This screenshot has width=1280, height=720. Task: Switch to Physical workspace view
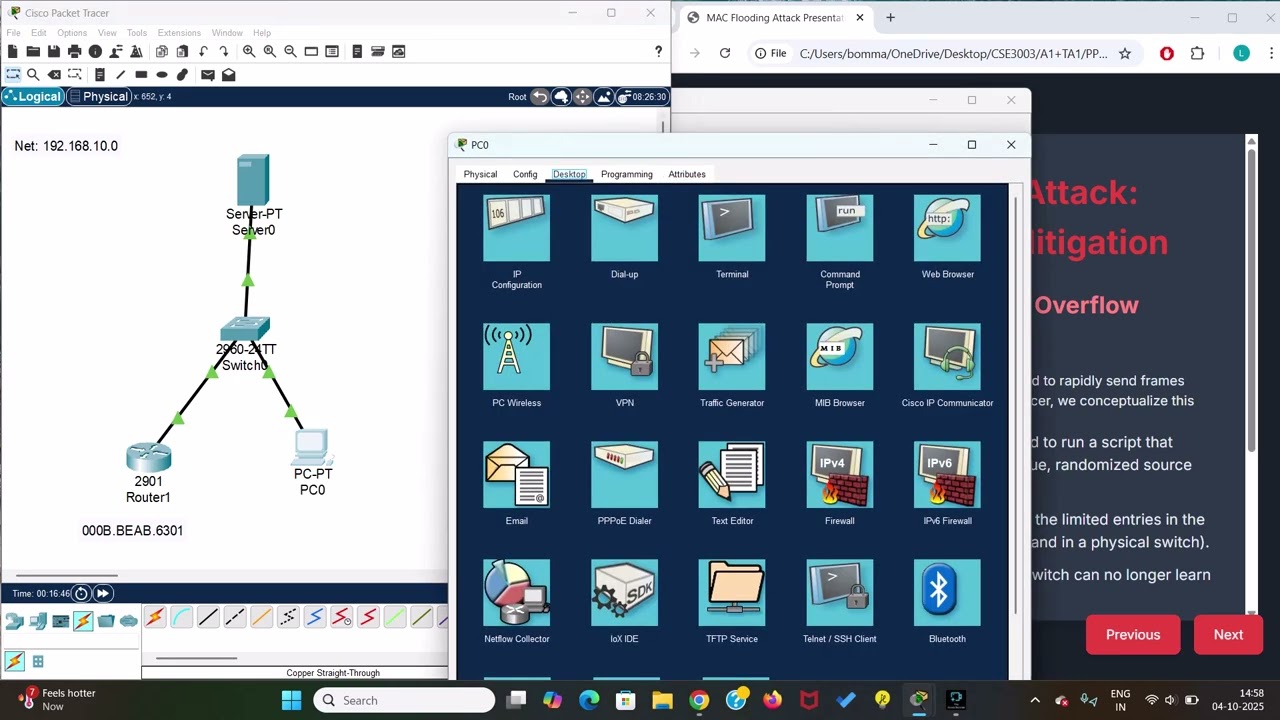click(99, 96)
